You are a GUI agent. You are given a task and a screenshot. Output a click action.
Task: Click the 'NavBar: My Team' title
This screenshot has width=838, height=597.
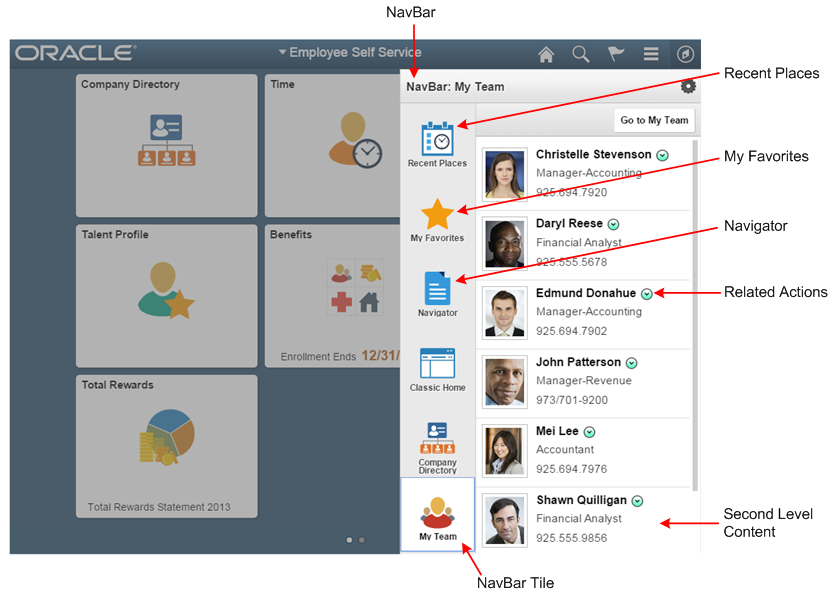[x=455, y=87]
